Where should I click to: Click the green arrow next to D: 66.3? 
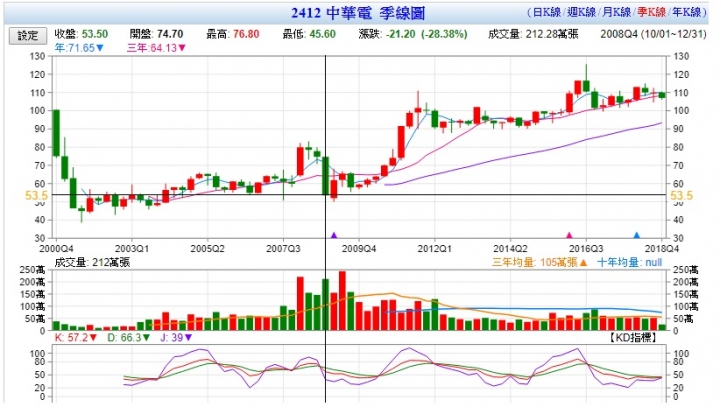[x=146, y=338]
